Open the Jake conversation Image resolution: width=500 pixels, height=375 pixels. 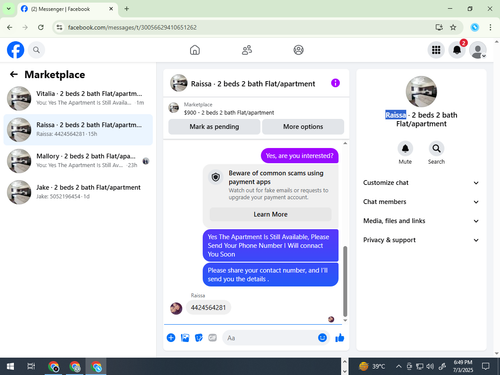pyautogui.click(x=78, y=192)
